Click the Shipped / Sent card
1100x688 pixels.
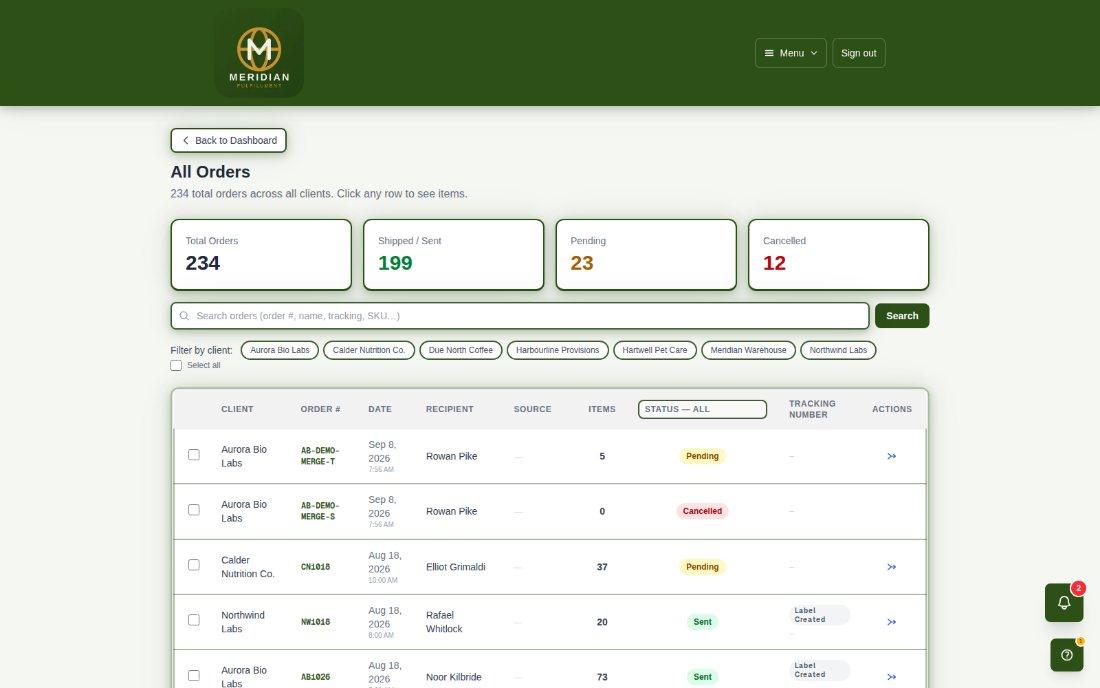click(x=454, y=255)
